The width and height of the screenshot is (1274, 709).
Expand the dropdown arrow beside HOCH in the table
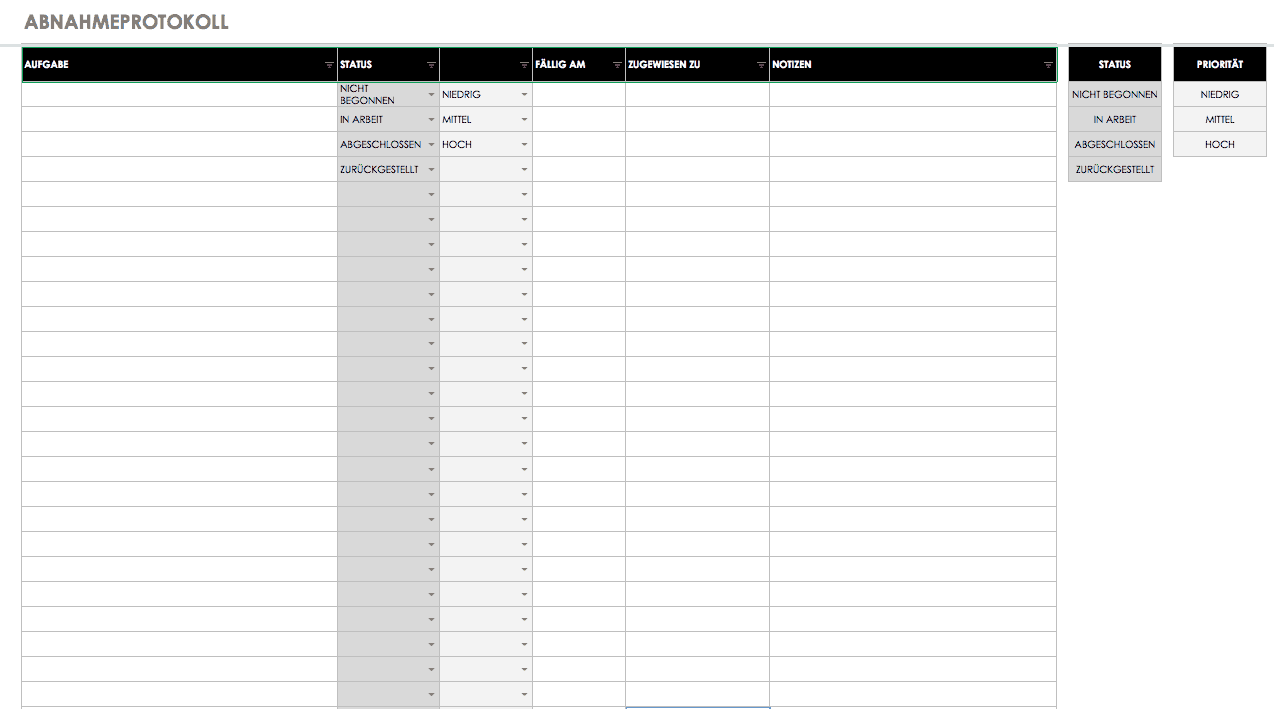524,145
